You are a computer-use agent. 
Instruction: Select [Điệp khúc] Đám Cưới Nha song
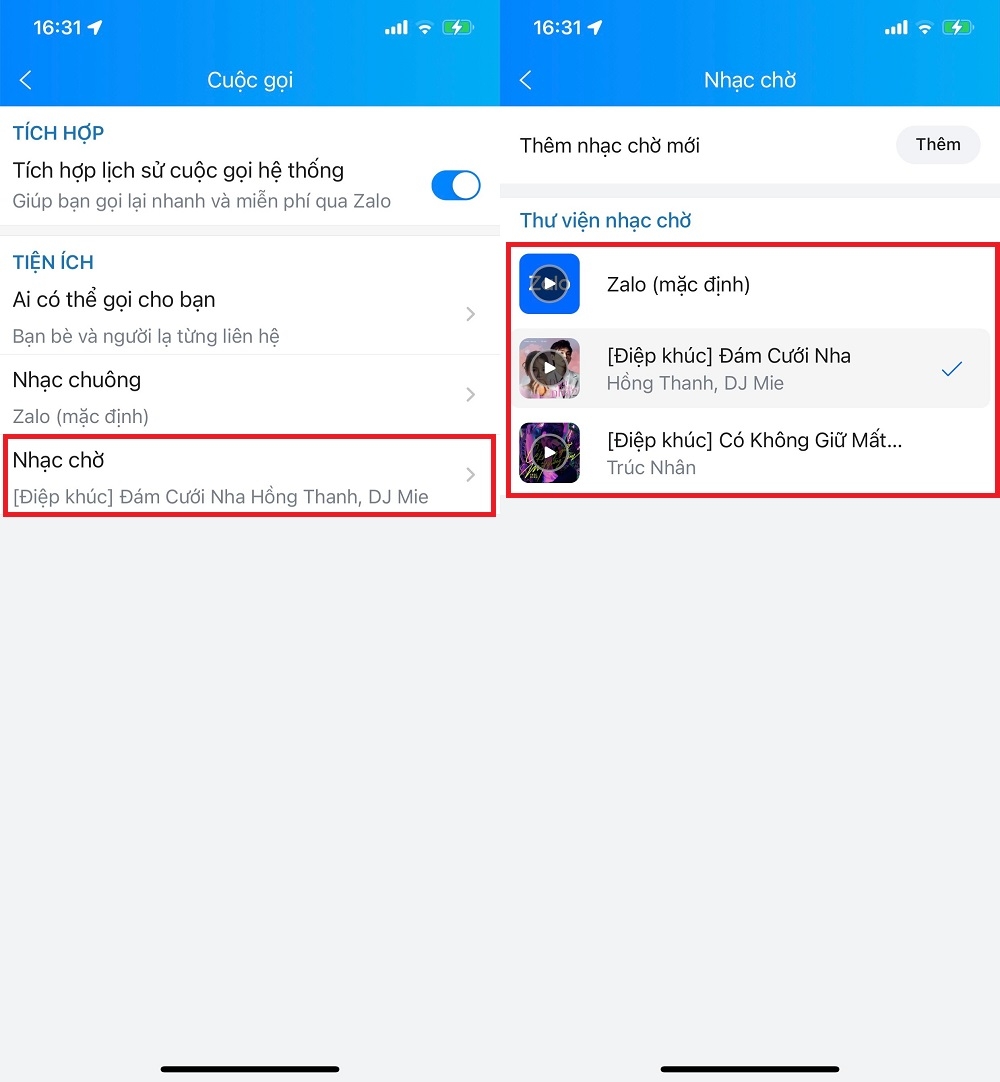752,368
